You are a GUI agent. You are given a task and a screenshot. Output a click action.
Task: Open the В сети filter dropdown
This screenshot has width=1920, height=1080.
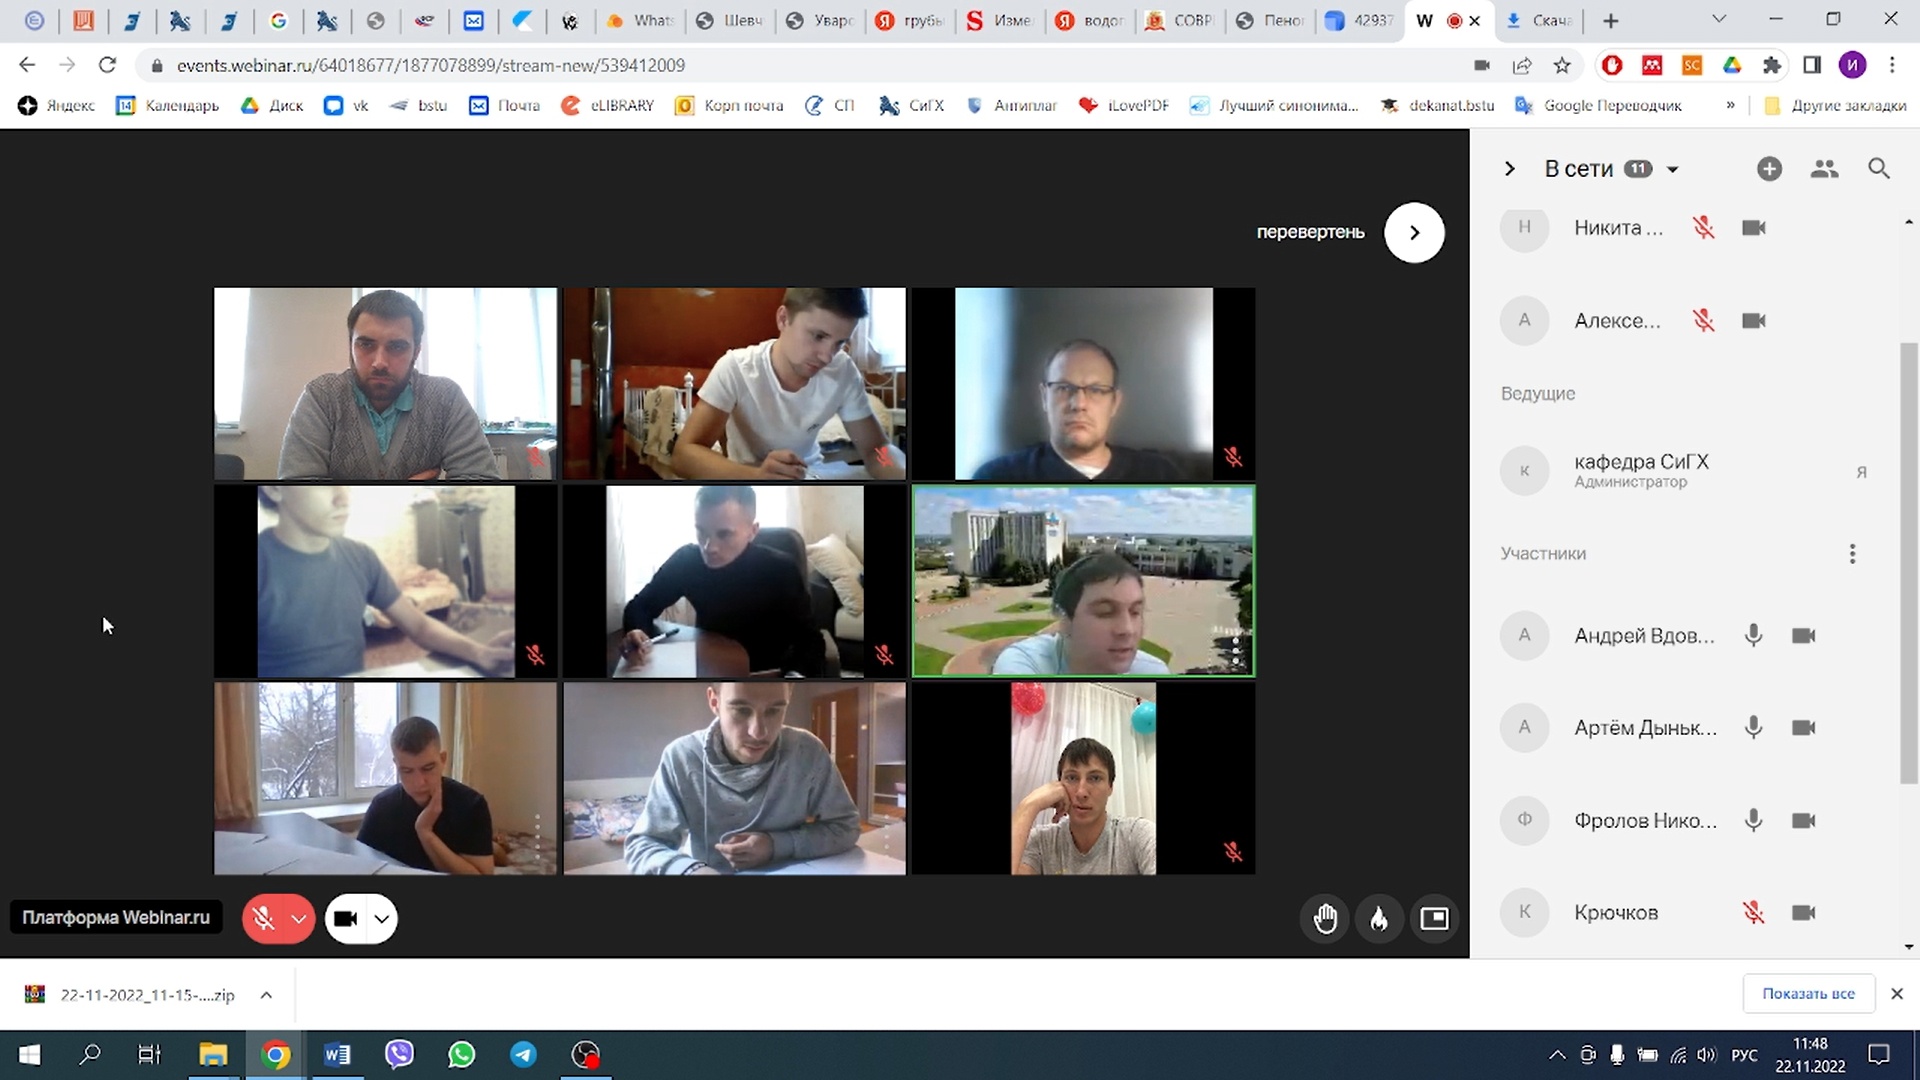tap(1672, 170)
